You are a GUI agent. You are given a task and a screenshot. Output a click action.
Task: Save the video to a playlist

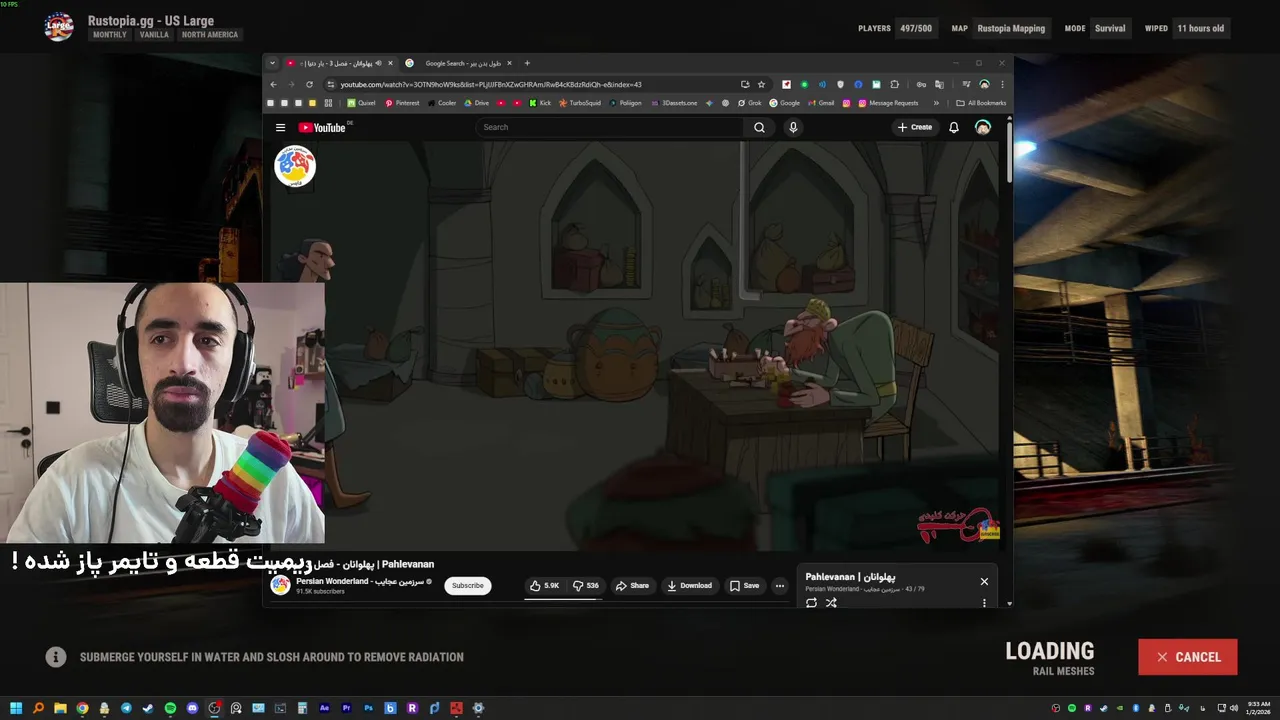click(744, 586)
